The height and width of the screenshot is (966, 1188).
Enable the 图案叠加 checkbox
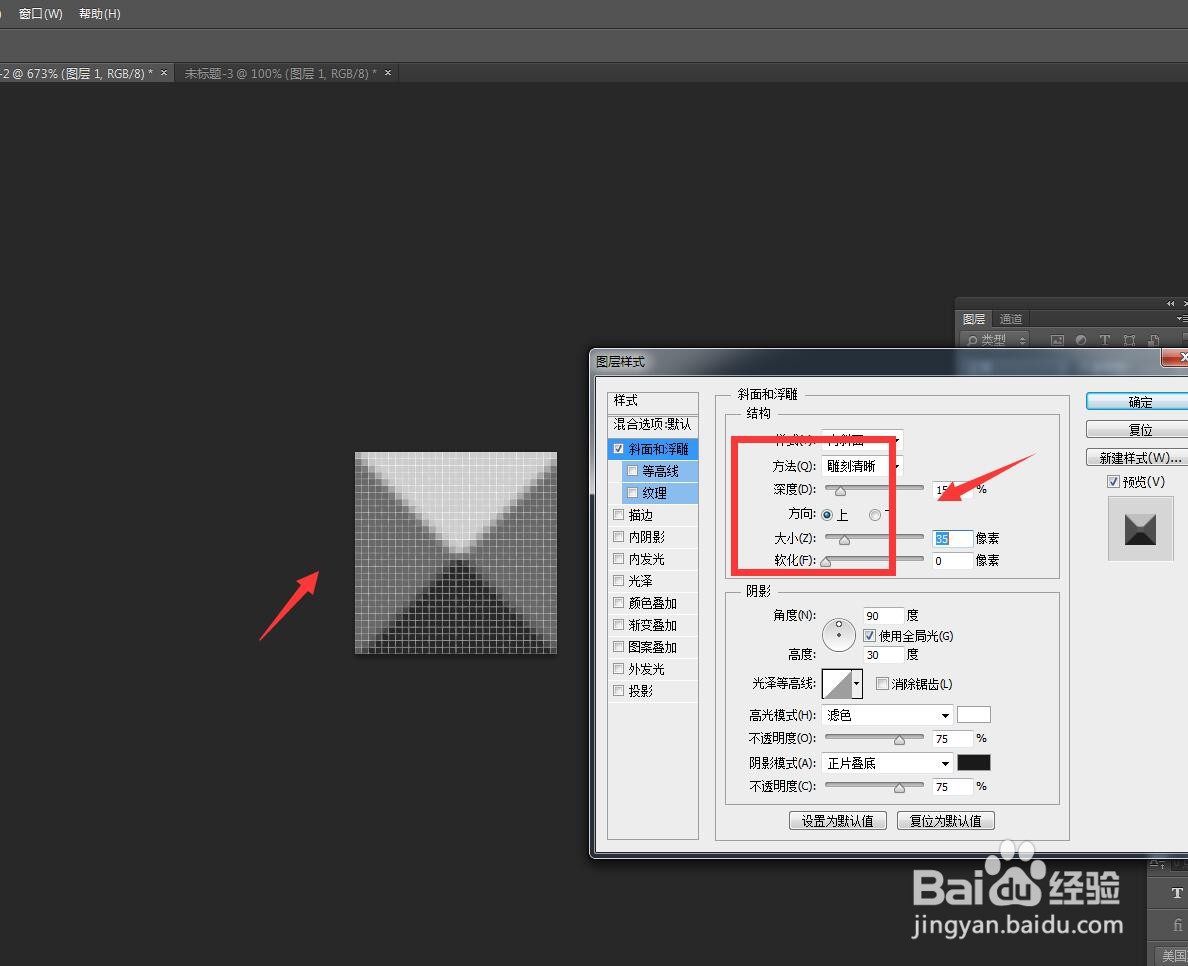click(619, 646)
